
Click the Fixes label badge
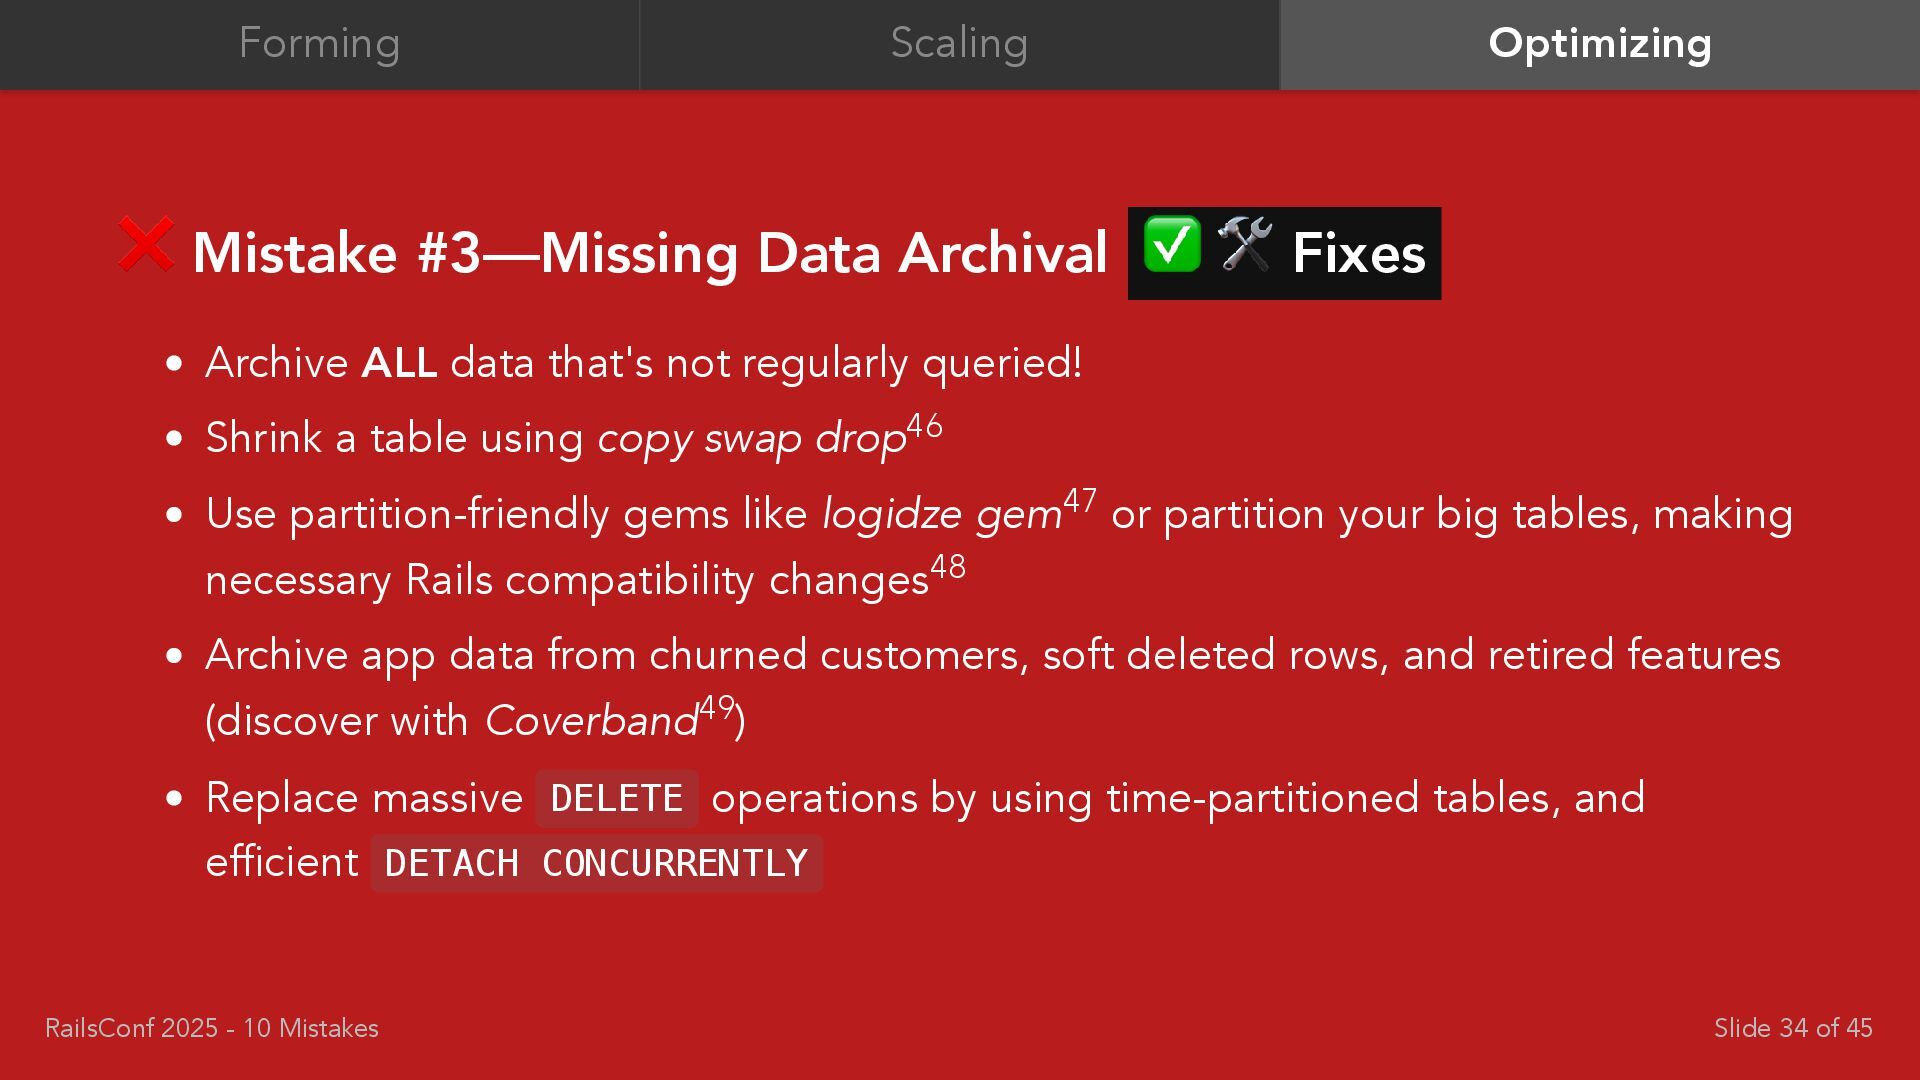1284,253
